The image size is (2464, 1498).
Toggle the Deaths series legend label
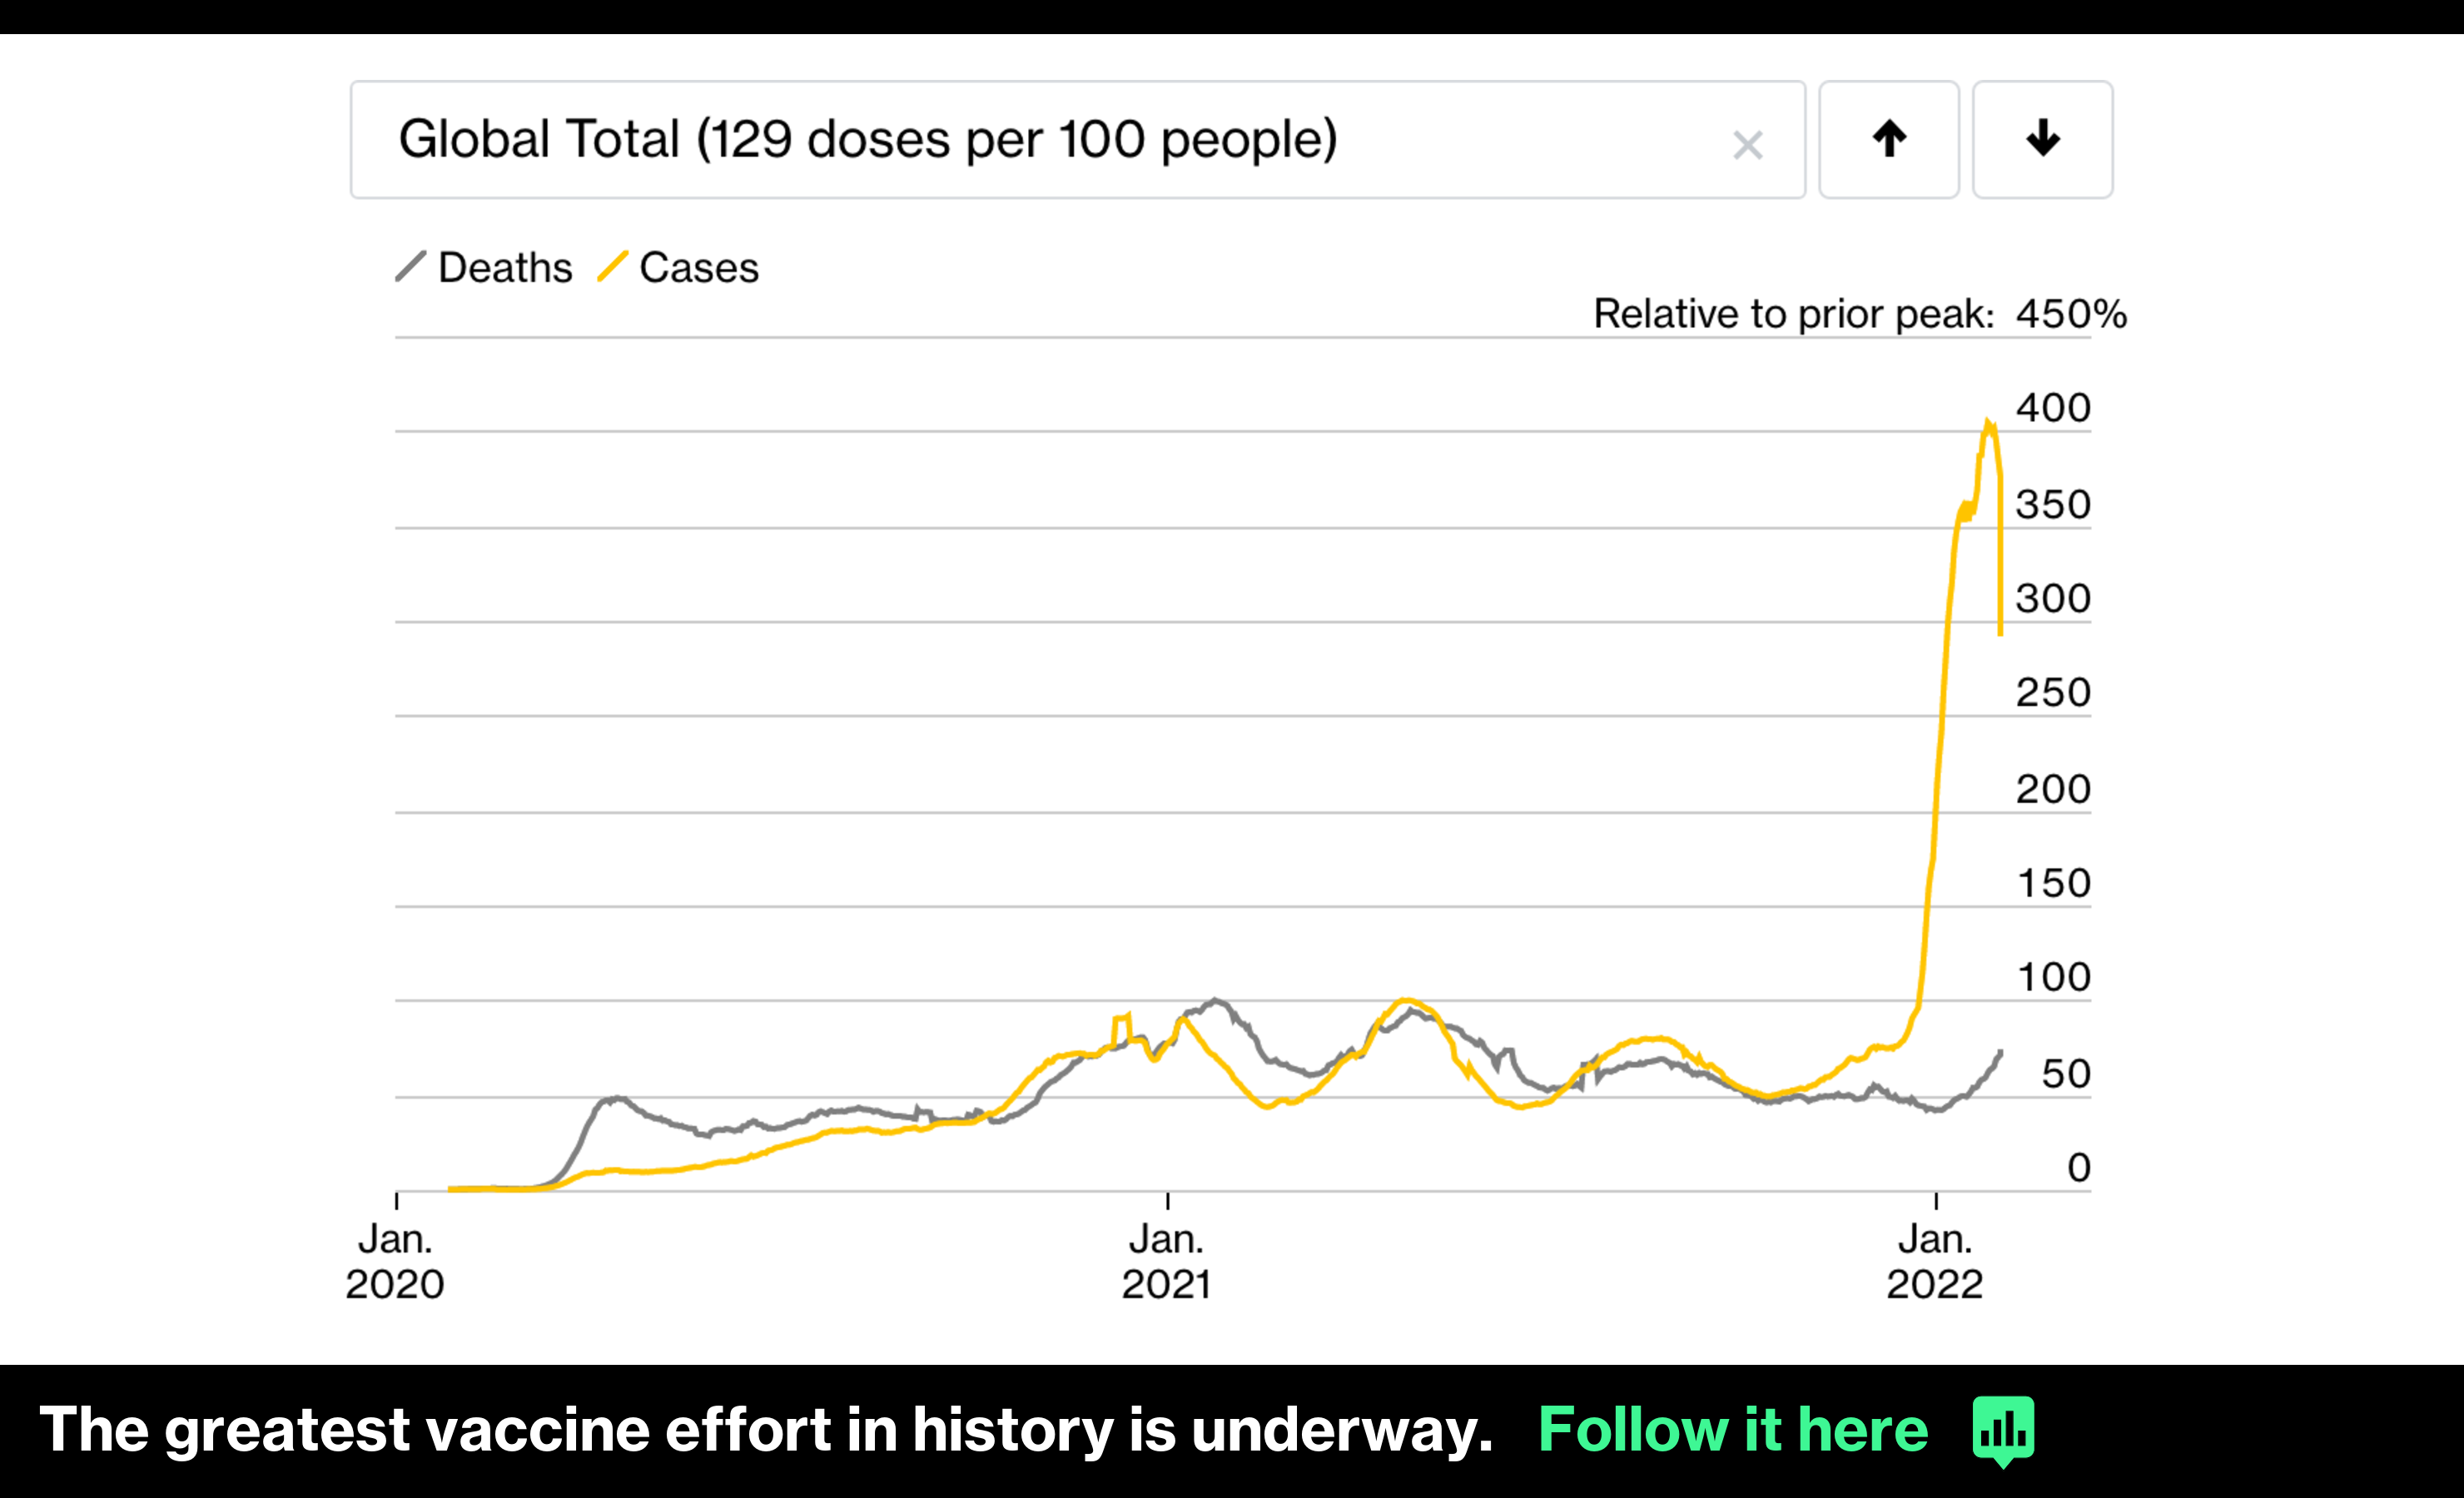pyautogui.click(x=505, y=268)
